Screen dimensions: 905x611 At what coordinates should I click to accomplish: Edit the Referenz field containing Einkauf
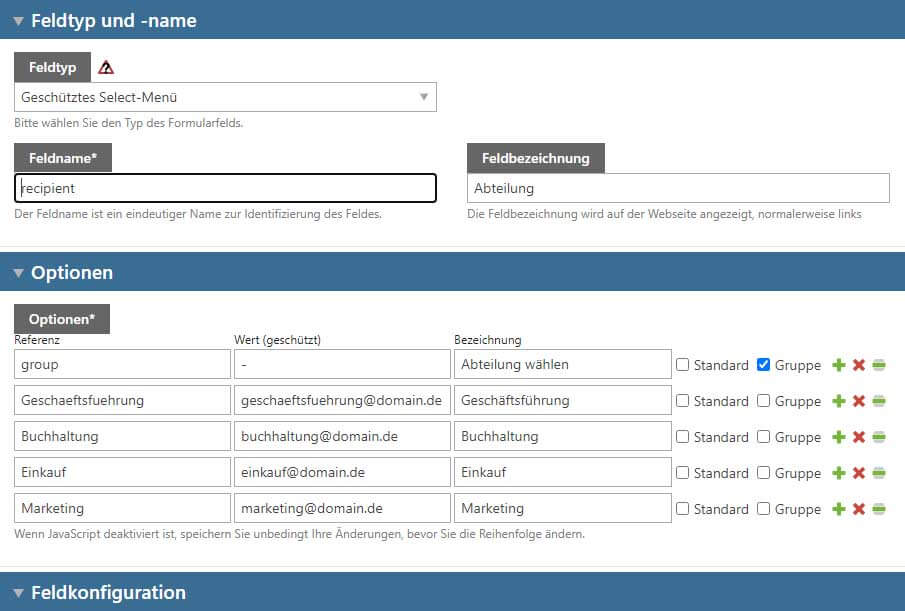[x=122, y=473]
